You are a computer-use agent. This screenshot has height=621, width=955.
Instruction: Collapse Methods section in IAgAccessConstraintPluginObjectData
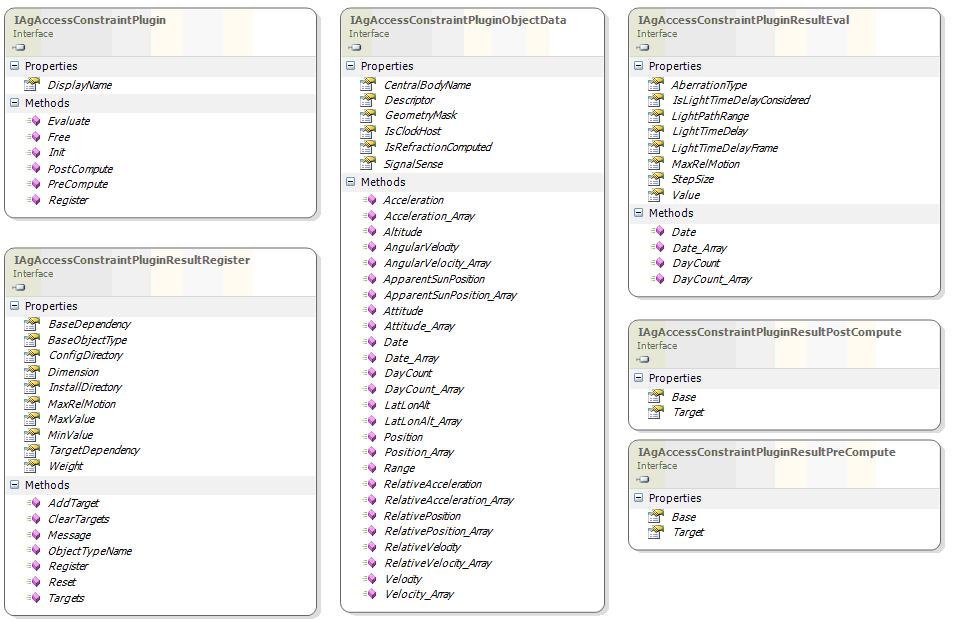coord(351,182)
